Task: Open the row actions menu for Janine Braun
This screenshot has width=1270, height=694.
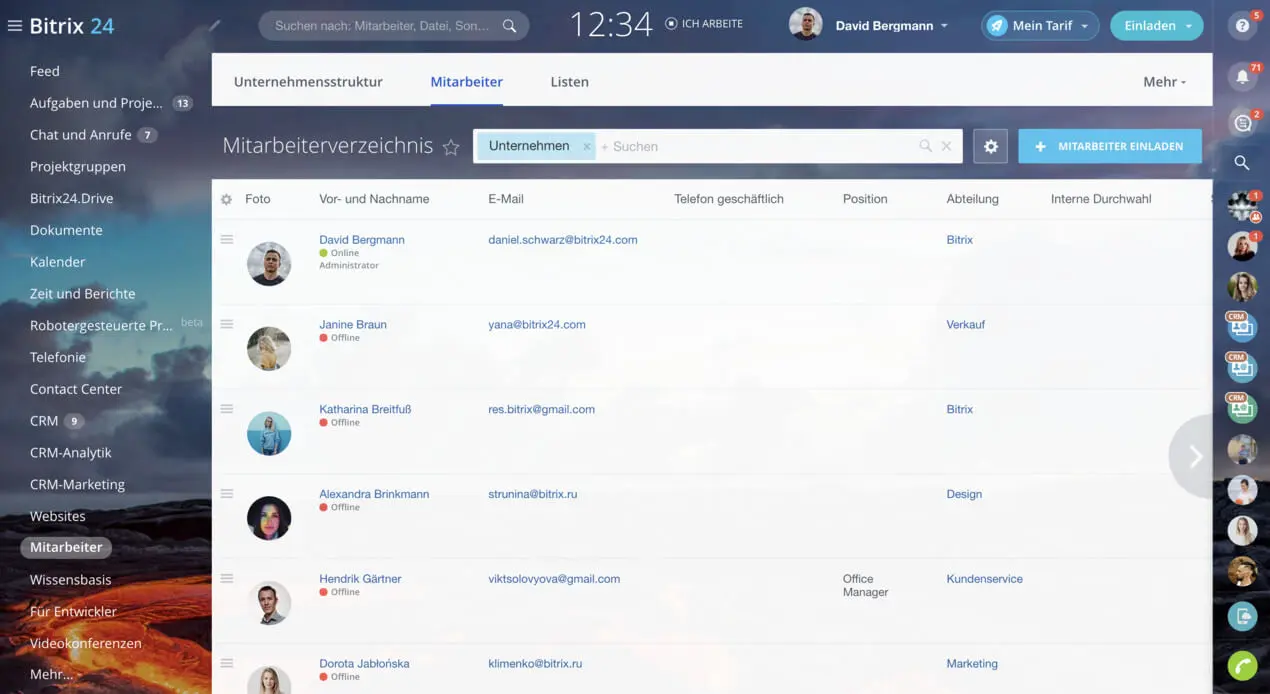Action: pyautogui.click(x=227, y=324)
